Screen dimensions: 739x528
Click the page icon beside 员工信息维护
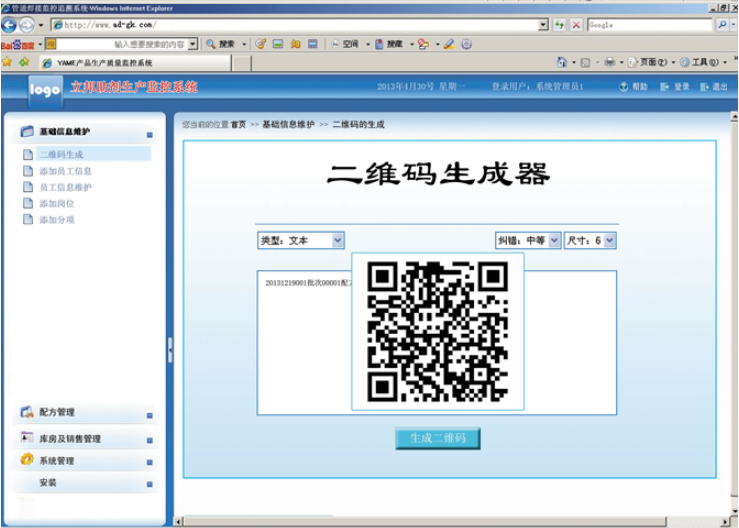[x=28, y=187]
